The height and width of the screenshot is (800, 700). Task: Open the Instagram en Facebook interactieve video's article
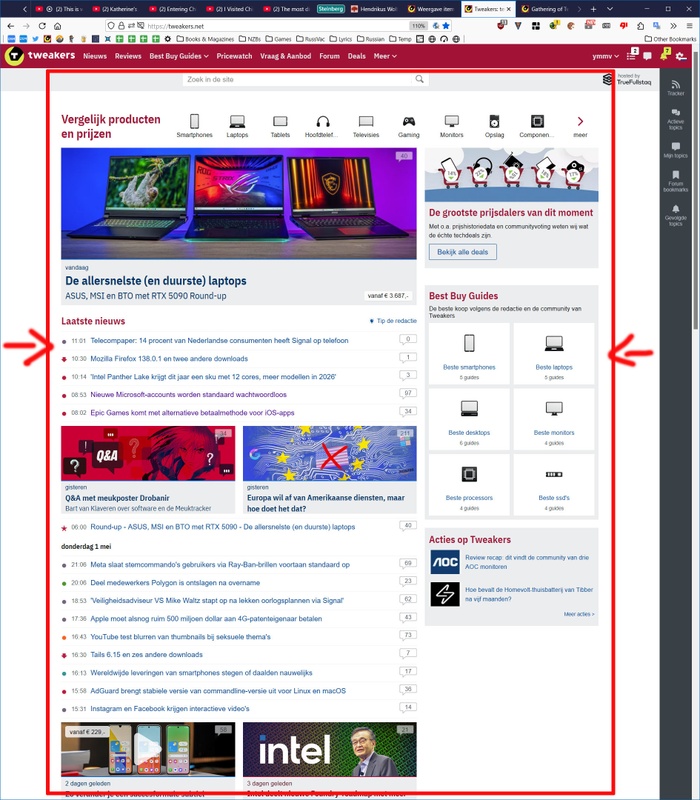point(170,709)
